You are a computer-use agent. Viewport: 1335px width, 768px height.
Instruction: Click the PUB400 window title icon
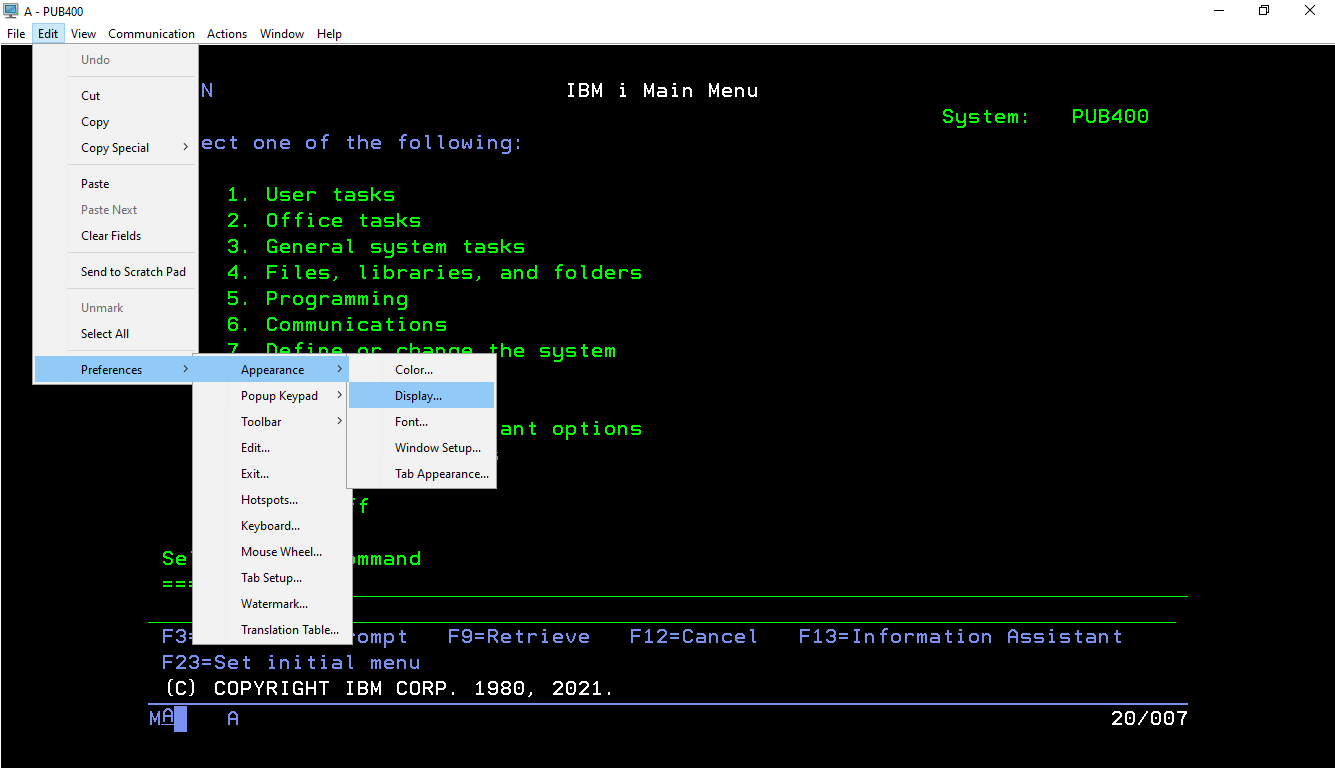[11, 11]
